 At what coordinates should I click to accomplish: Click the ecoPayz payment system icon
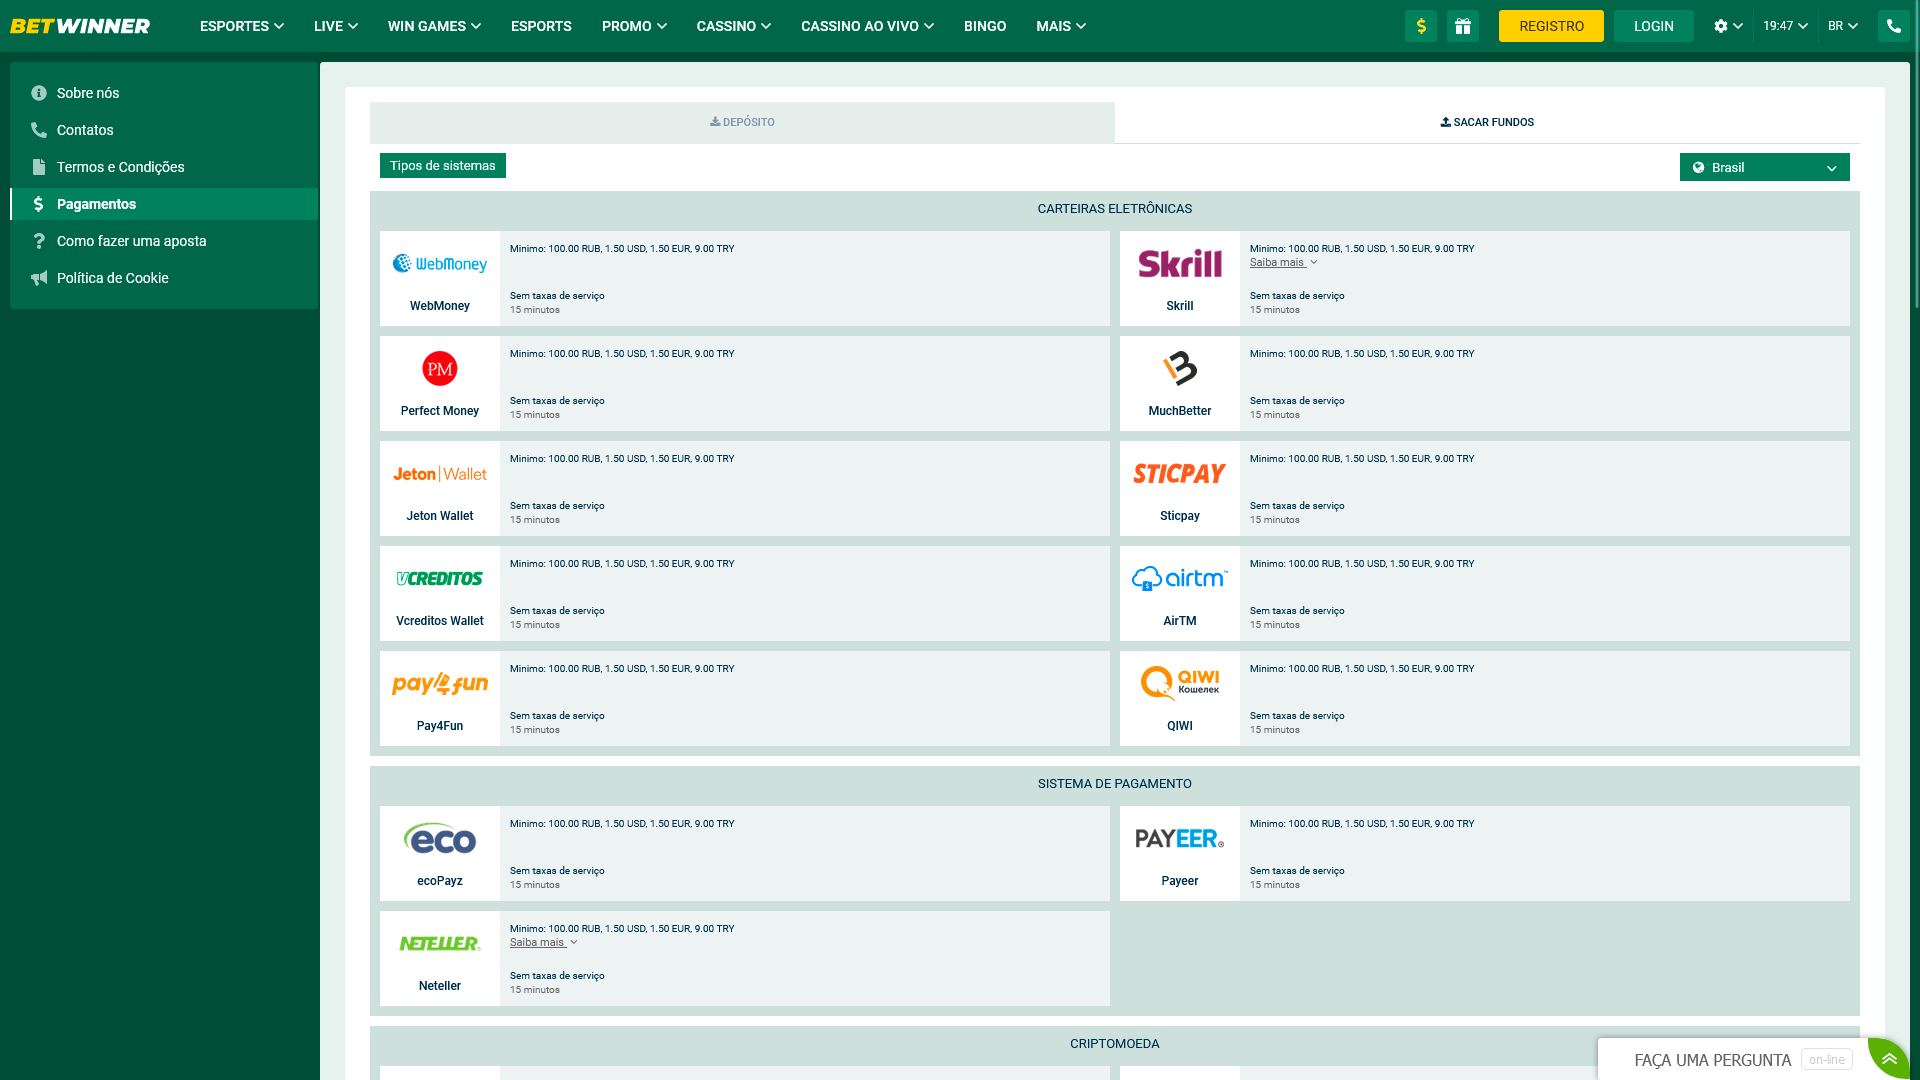click(439, 839)
